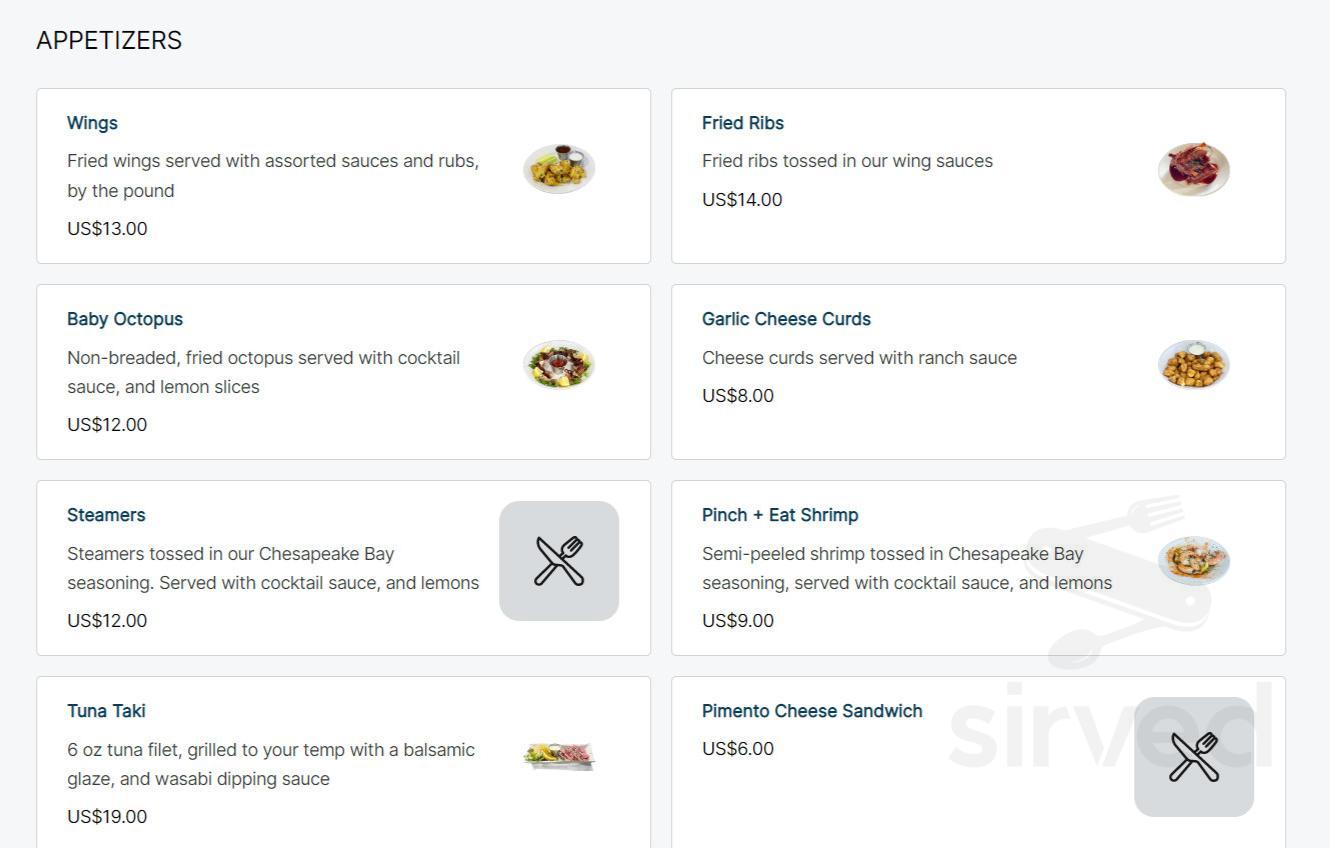Click the Appetizers section heading
Screen dimensions: 1330x848
(x=109, y=41)
